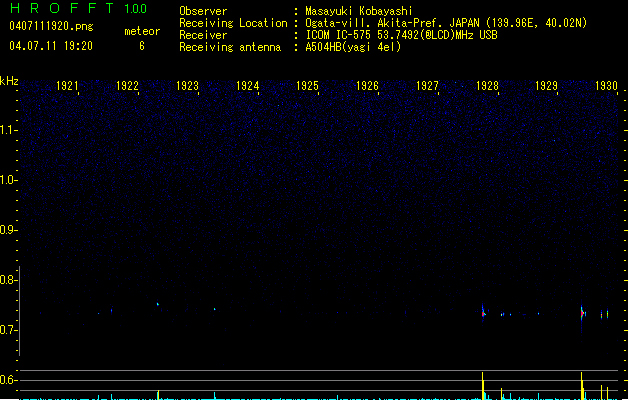Click the HROFFT 1.0.0 title text
The image size is (629, 400).
point(79,8)
